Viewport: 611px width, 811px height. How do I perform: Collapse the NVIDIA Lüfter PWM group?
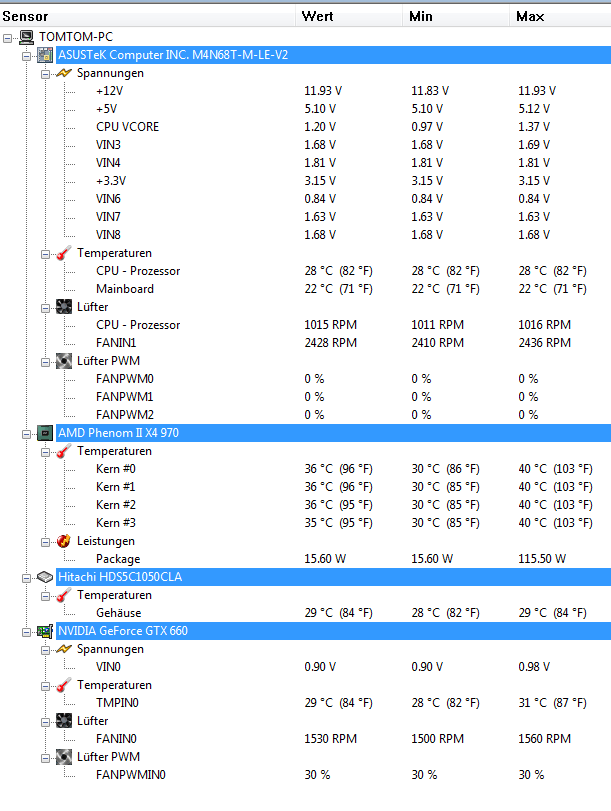click(x=46, y=758)
